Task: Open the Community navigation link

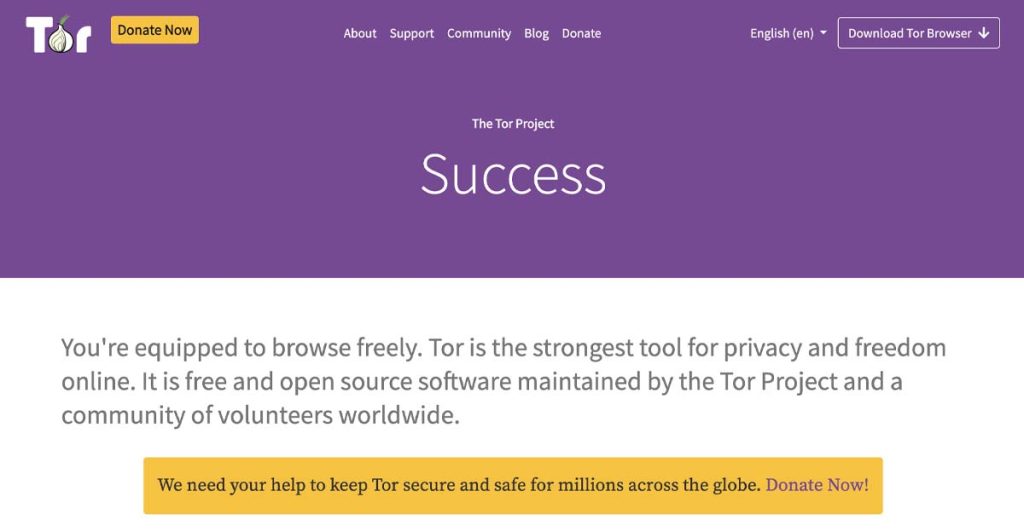Action: point(479,33)
